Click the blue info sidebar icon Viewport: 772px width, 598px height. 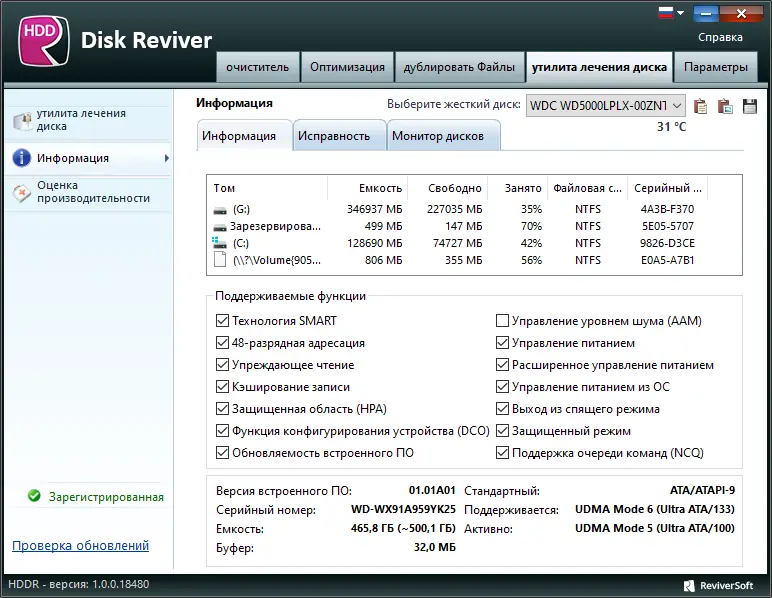22,158
